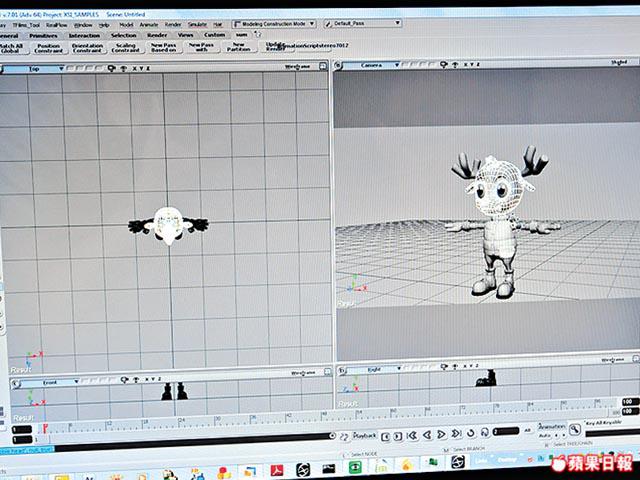
Task: Toggle the audio headphones icon
Action: (x=484, y=432)
